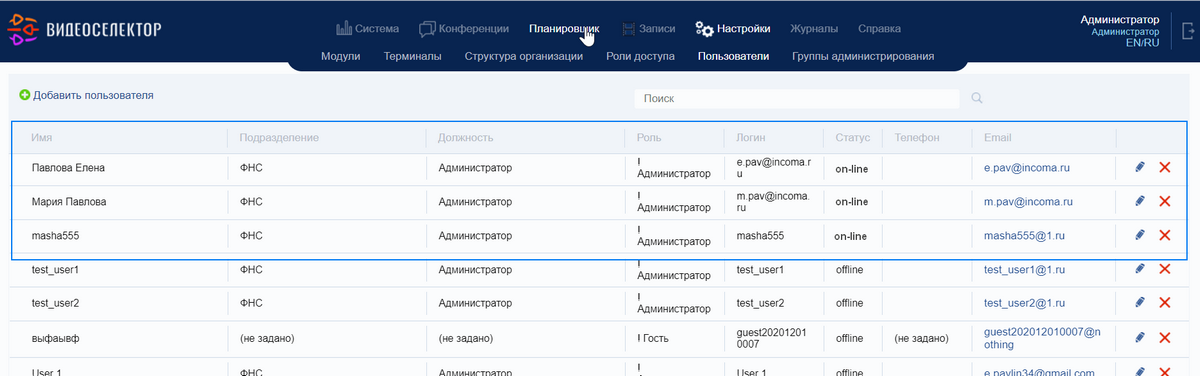Open the Конференции menu
Image resolution: width=1200 pixels, height=376 pixels.
(464, 29)
